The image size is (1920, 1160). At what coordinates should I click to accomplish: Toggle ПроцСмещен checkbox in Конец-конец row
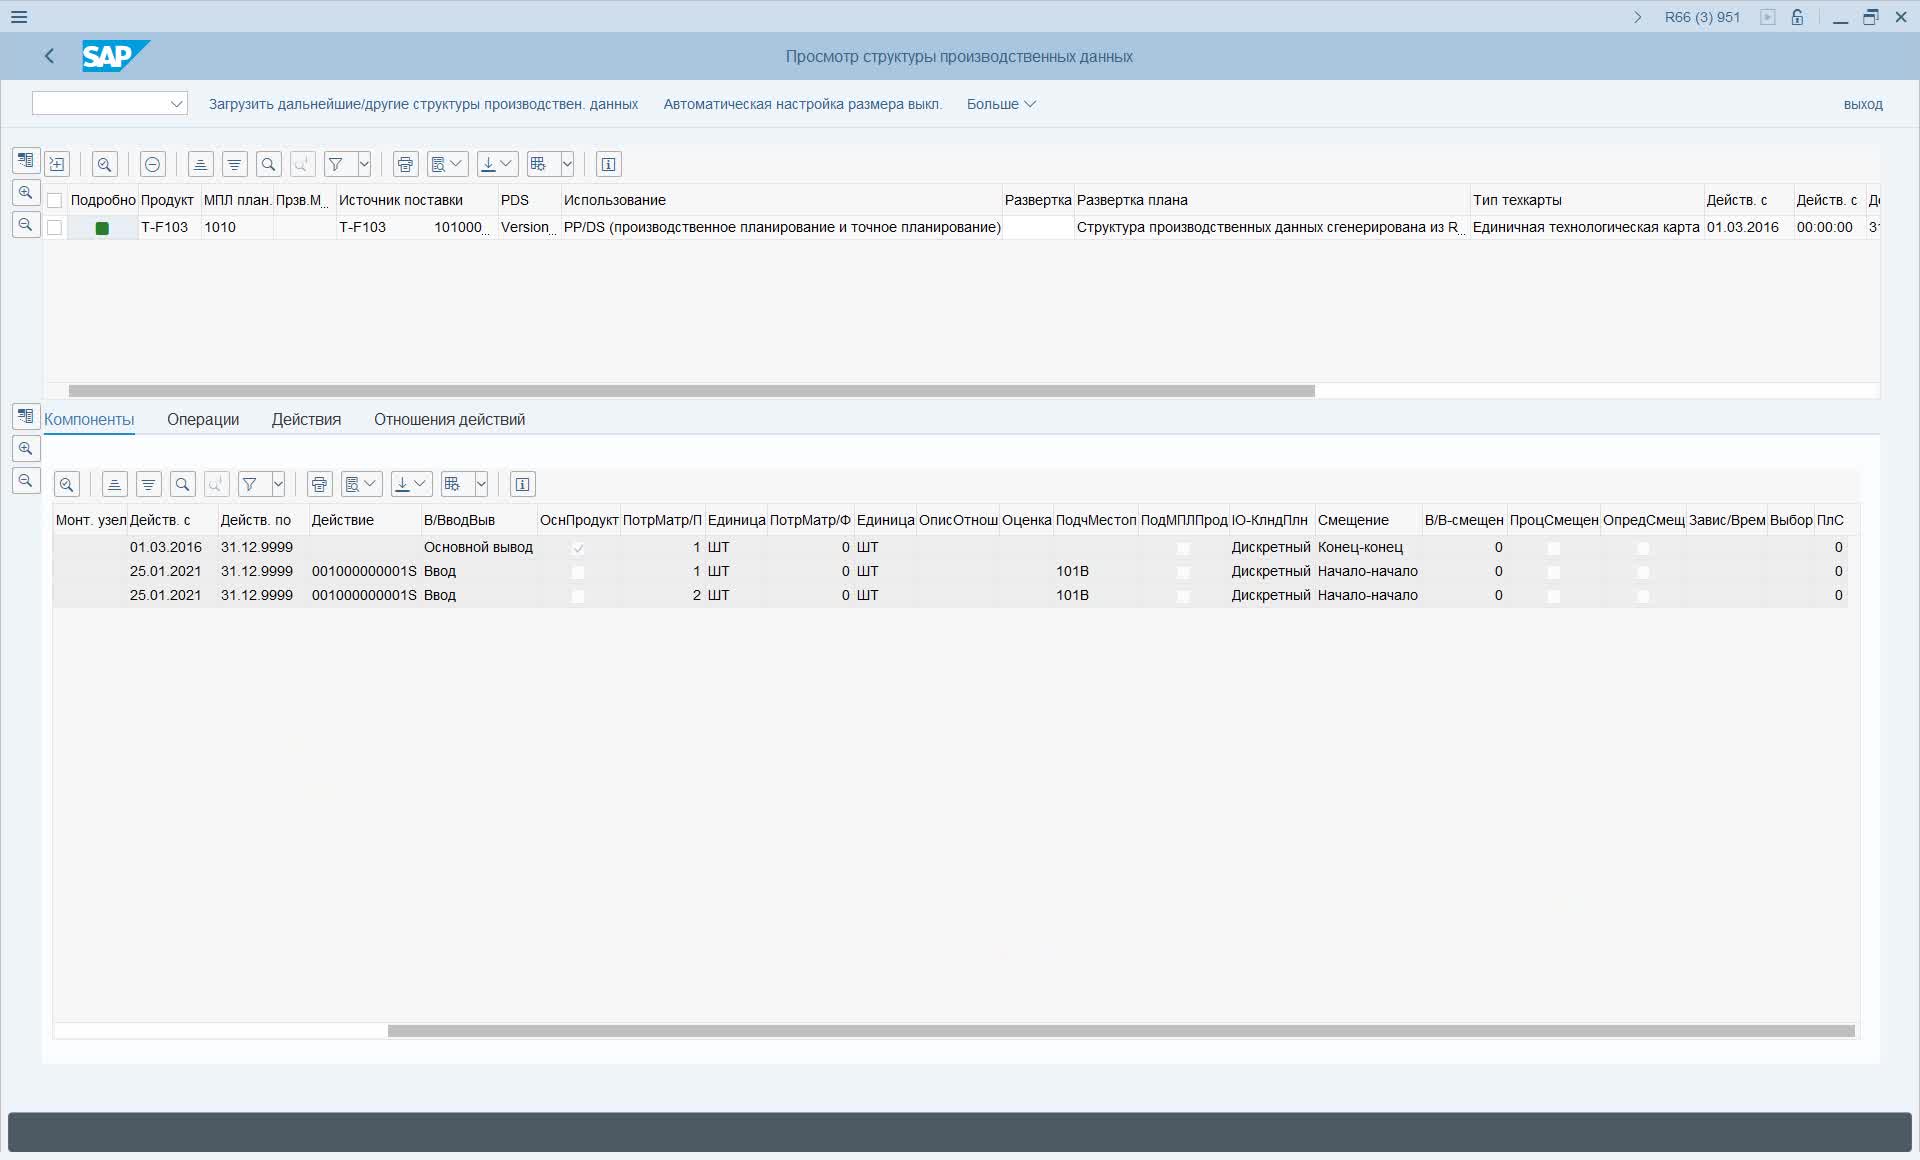coord(1554,548)
